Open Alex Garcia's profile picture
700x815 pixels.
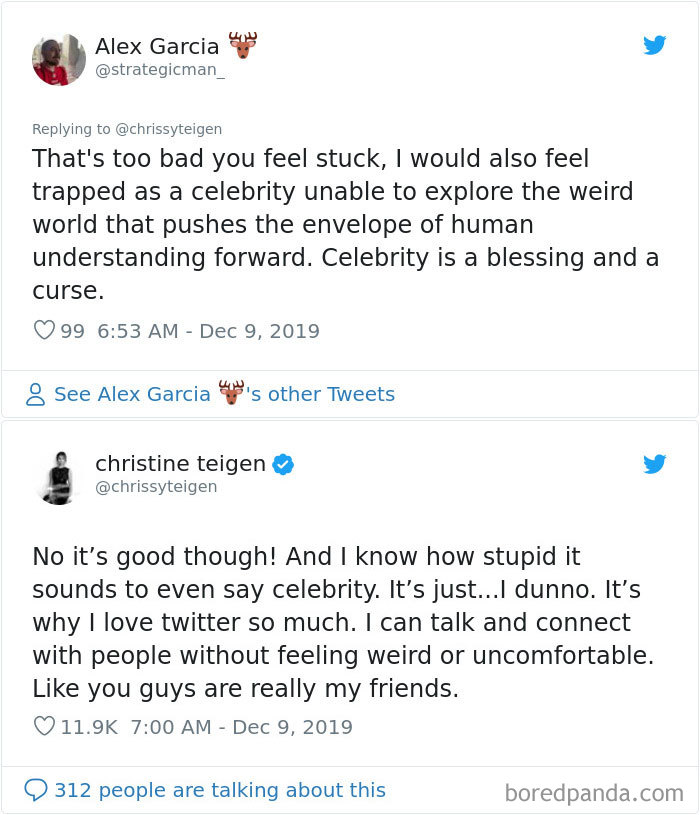tap(59, 60)
